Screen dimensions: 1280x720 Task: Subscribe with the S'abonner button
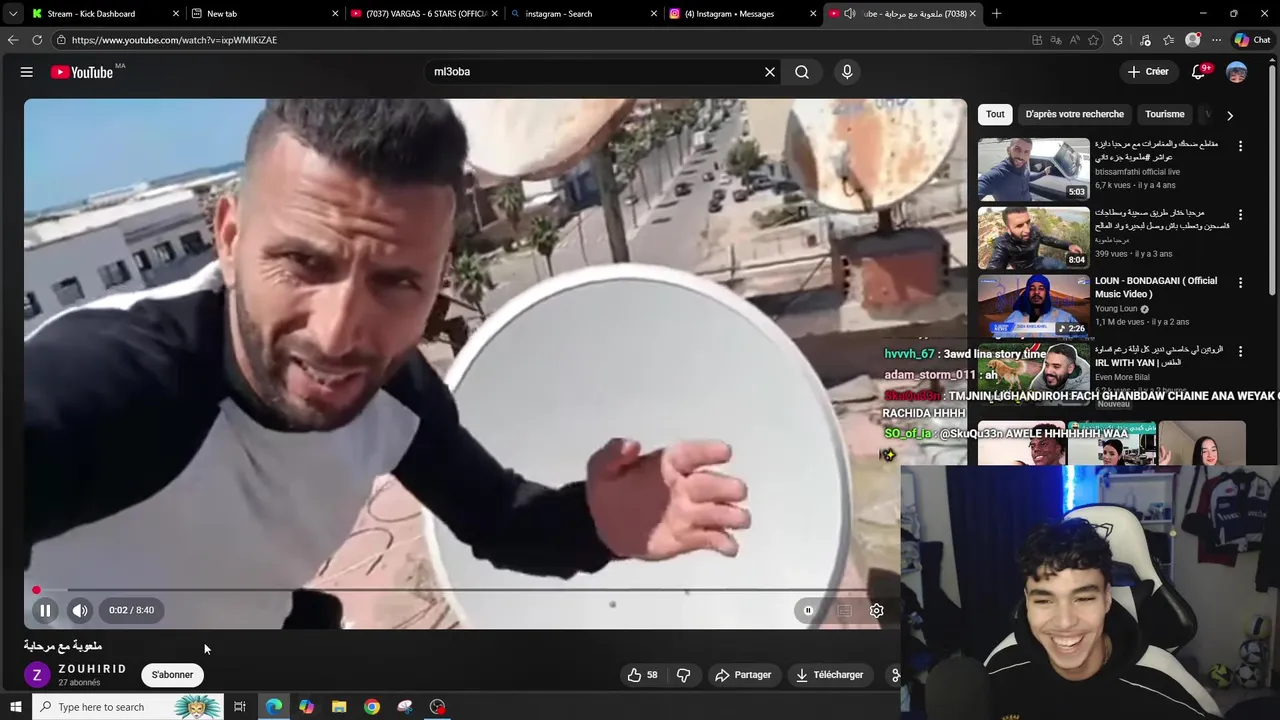coord(172,675)
